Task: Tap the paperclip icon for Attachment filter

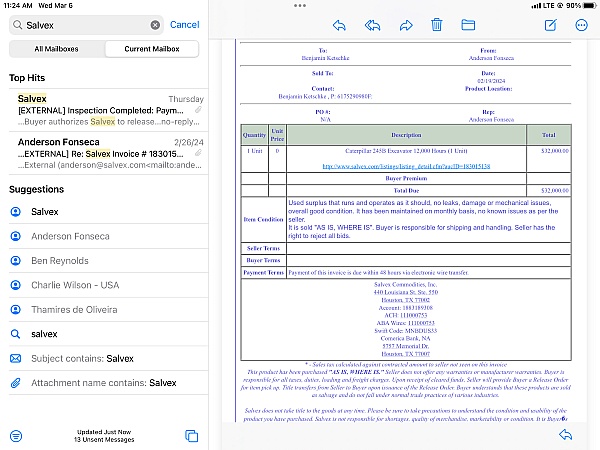Action: point(16,383)
